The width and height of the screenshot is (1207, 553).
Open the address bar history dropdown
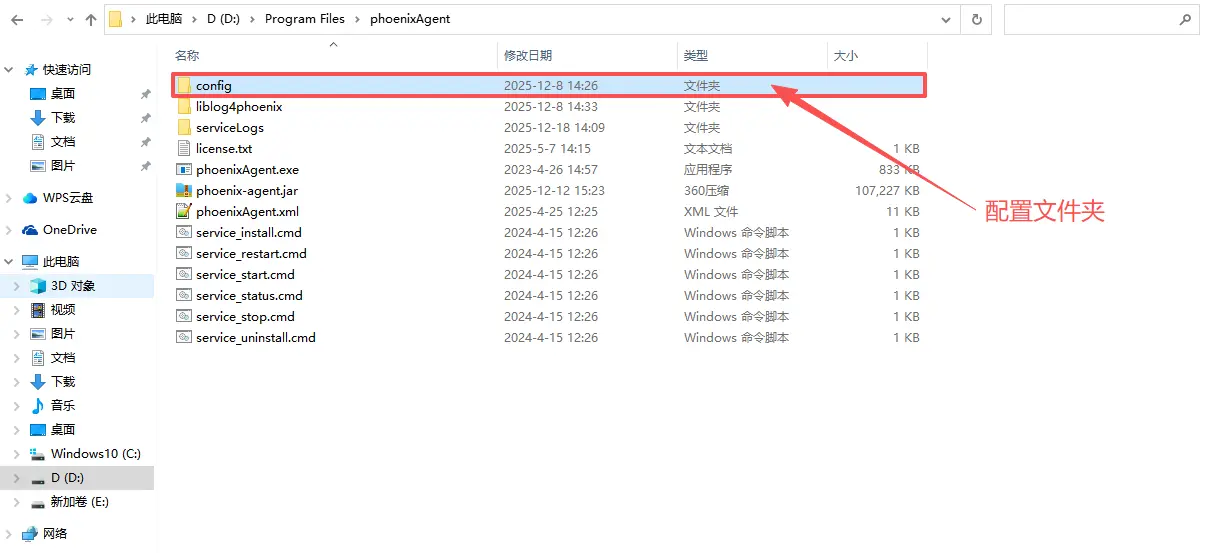pyautogui.click(x=946, y=20)
